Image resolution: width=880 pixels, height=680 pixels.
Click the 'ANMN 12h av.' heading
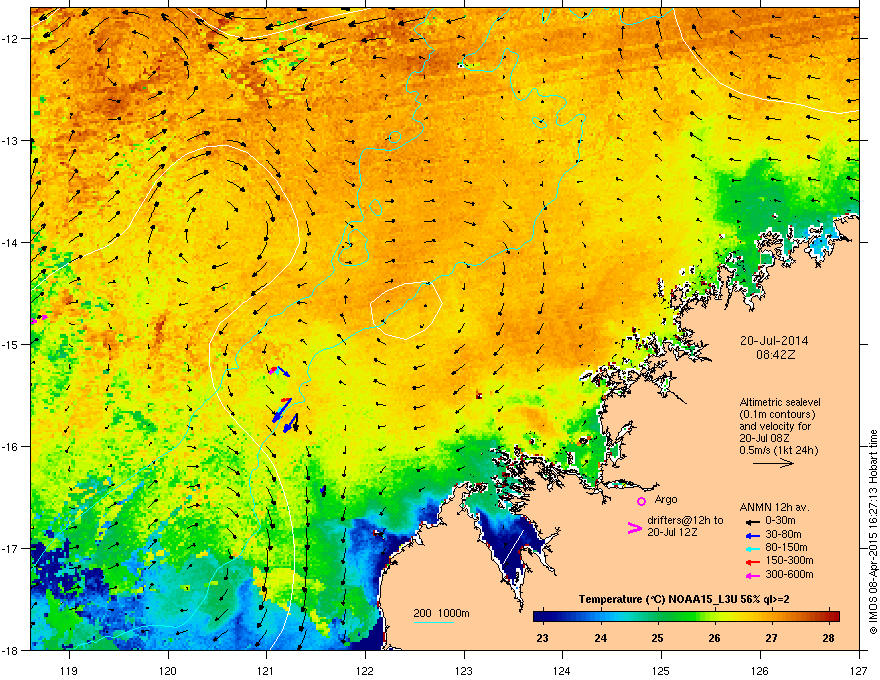[x=774, y=507]
